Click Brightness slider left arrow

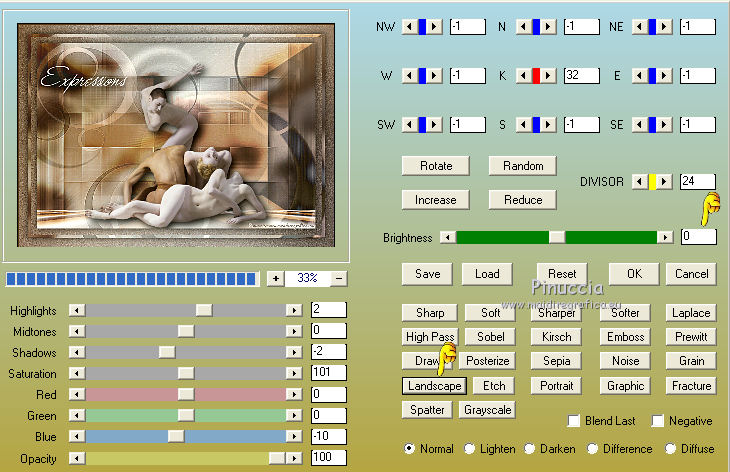coord(448,237)
